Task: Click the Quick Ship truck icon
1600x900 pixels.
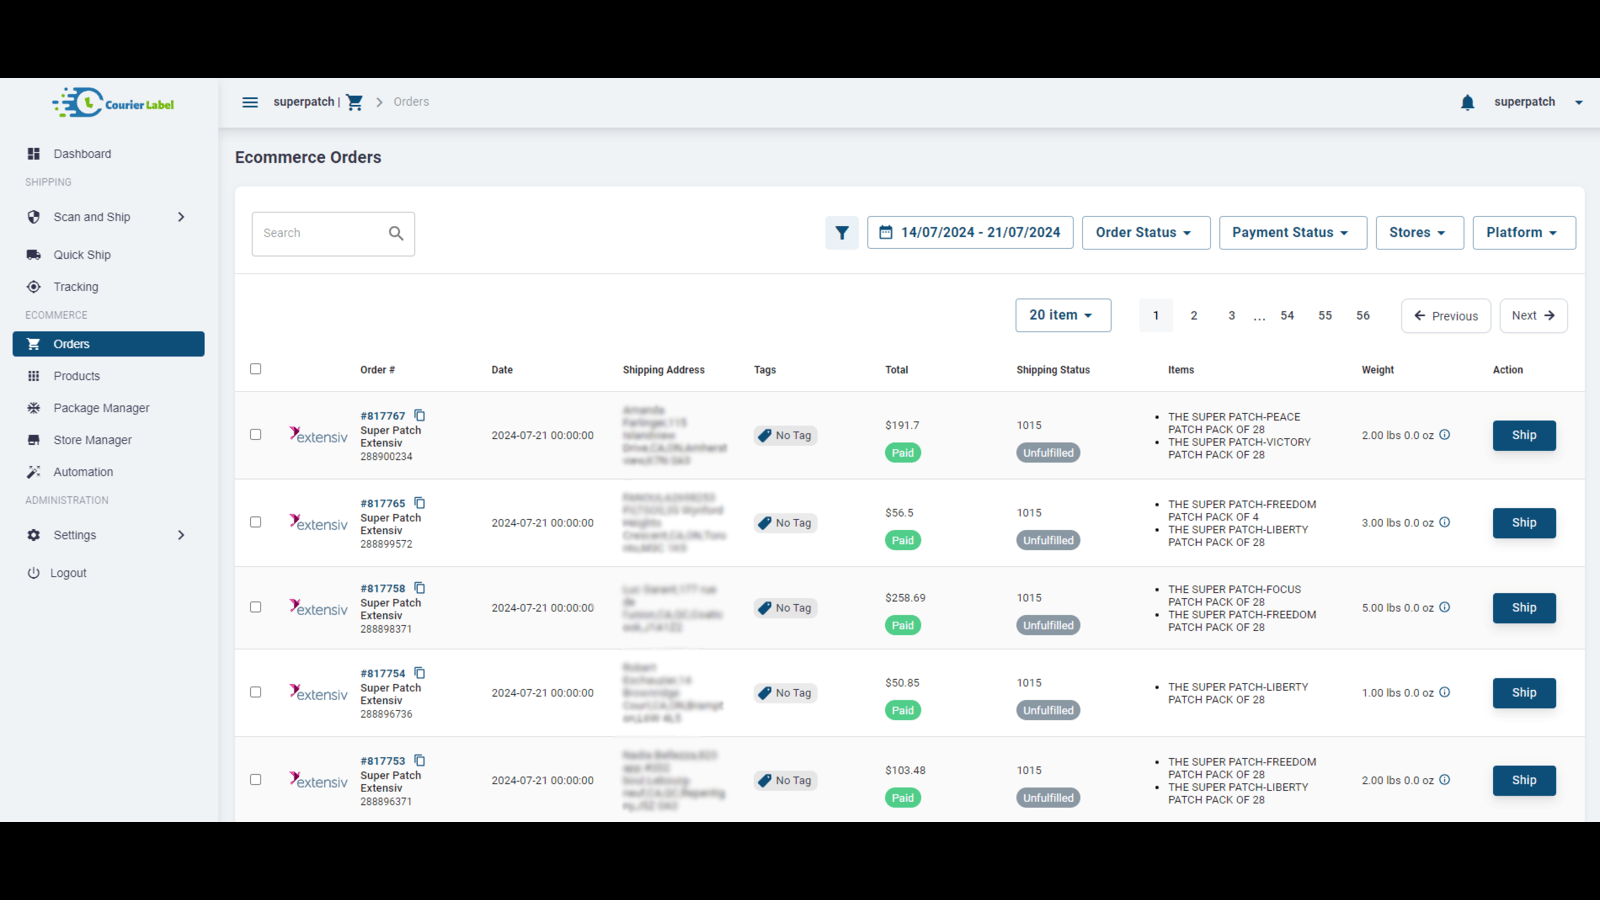Action: [34, 255]
